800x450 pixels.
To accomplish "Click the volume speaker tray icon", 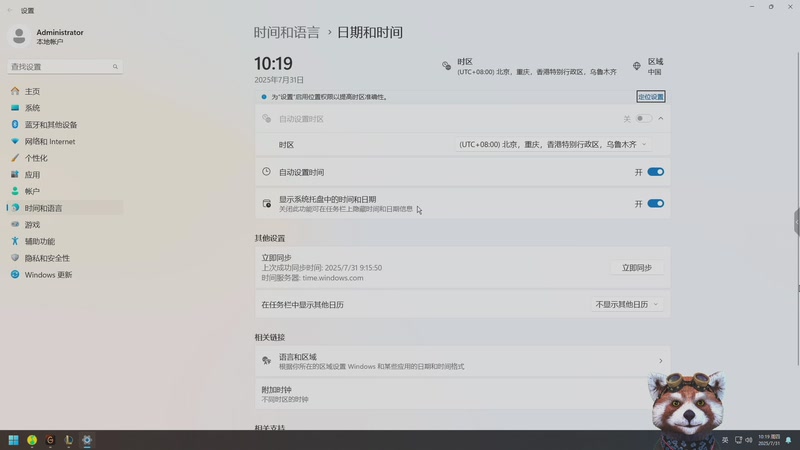I will click(748, 440).
